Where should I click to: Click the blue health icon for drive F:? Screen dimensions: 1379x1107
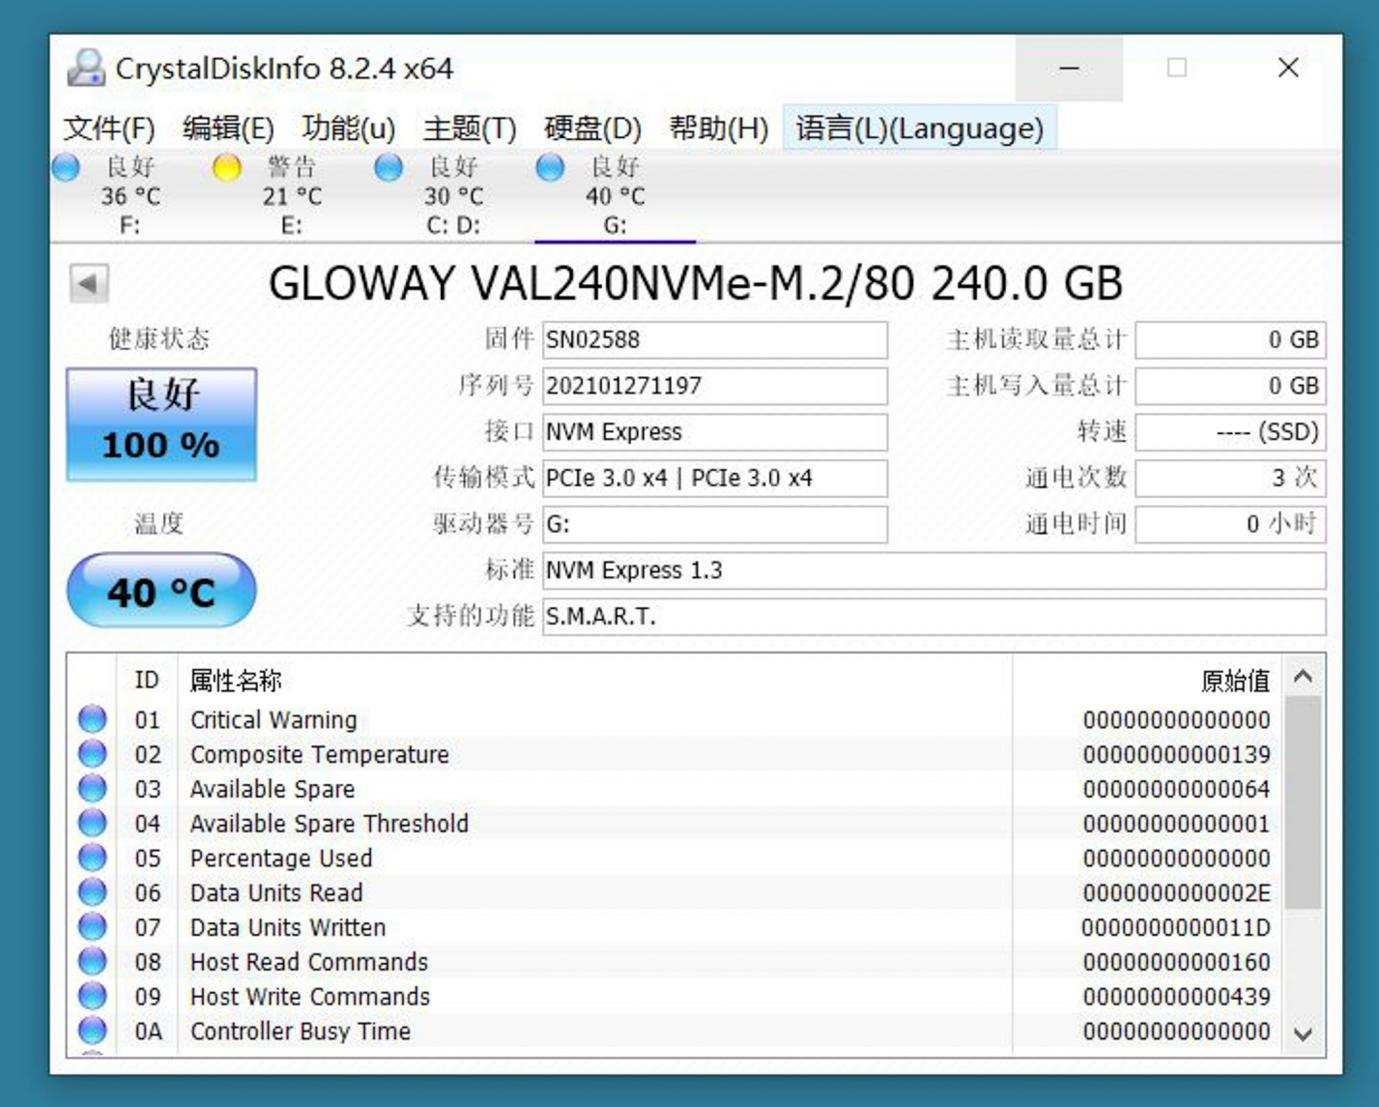[66, 168]
